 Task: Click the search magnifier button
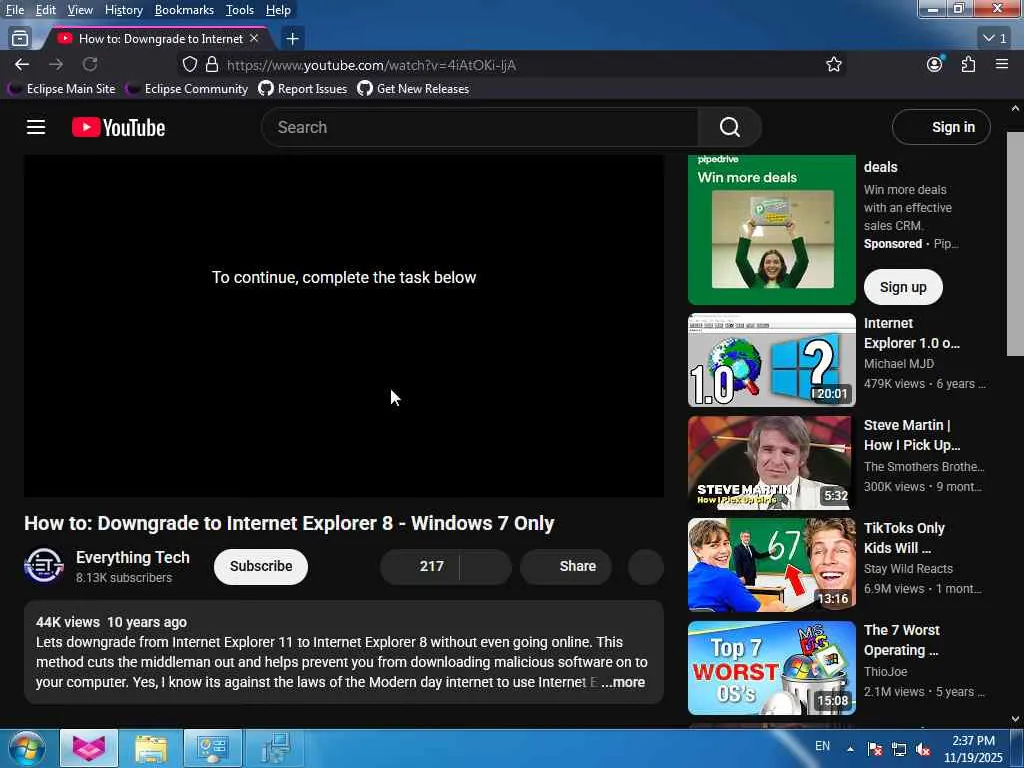click(x=729, y=127)
